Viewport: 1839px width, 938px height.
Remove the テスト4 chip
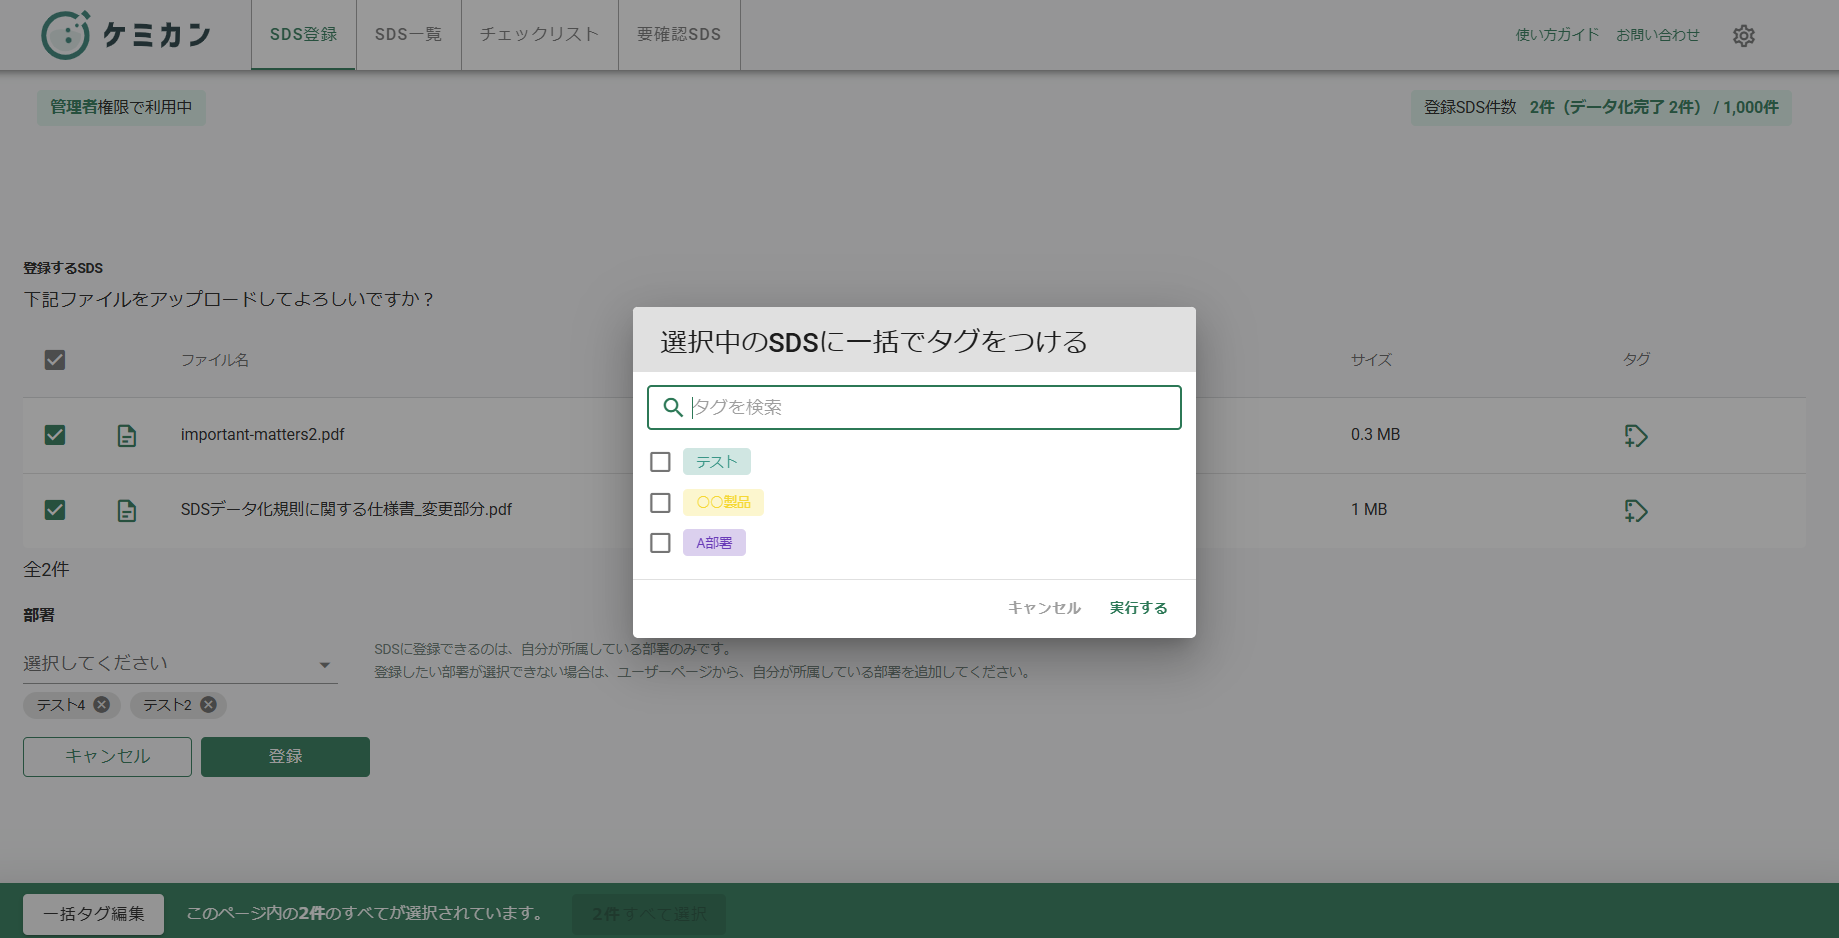[x=102, y=705]
